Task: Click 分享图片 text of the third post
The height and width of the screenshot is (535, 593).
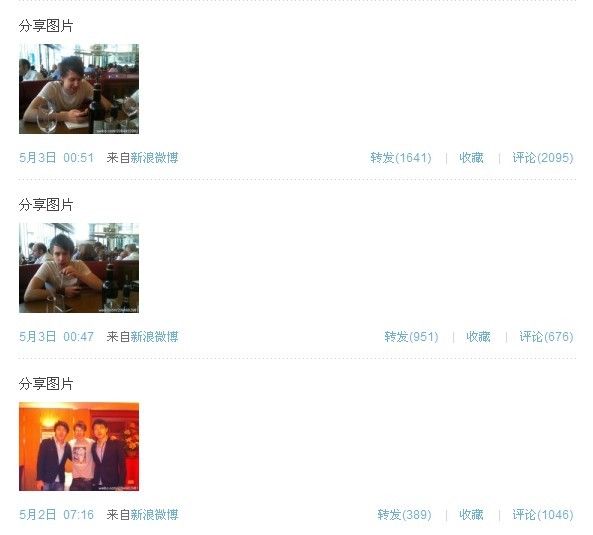Action: tap(46, 384)
